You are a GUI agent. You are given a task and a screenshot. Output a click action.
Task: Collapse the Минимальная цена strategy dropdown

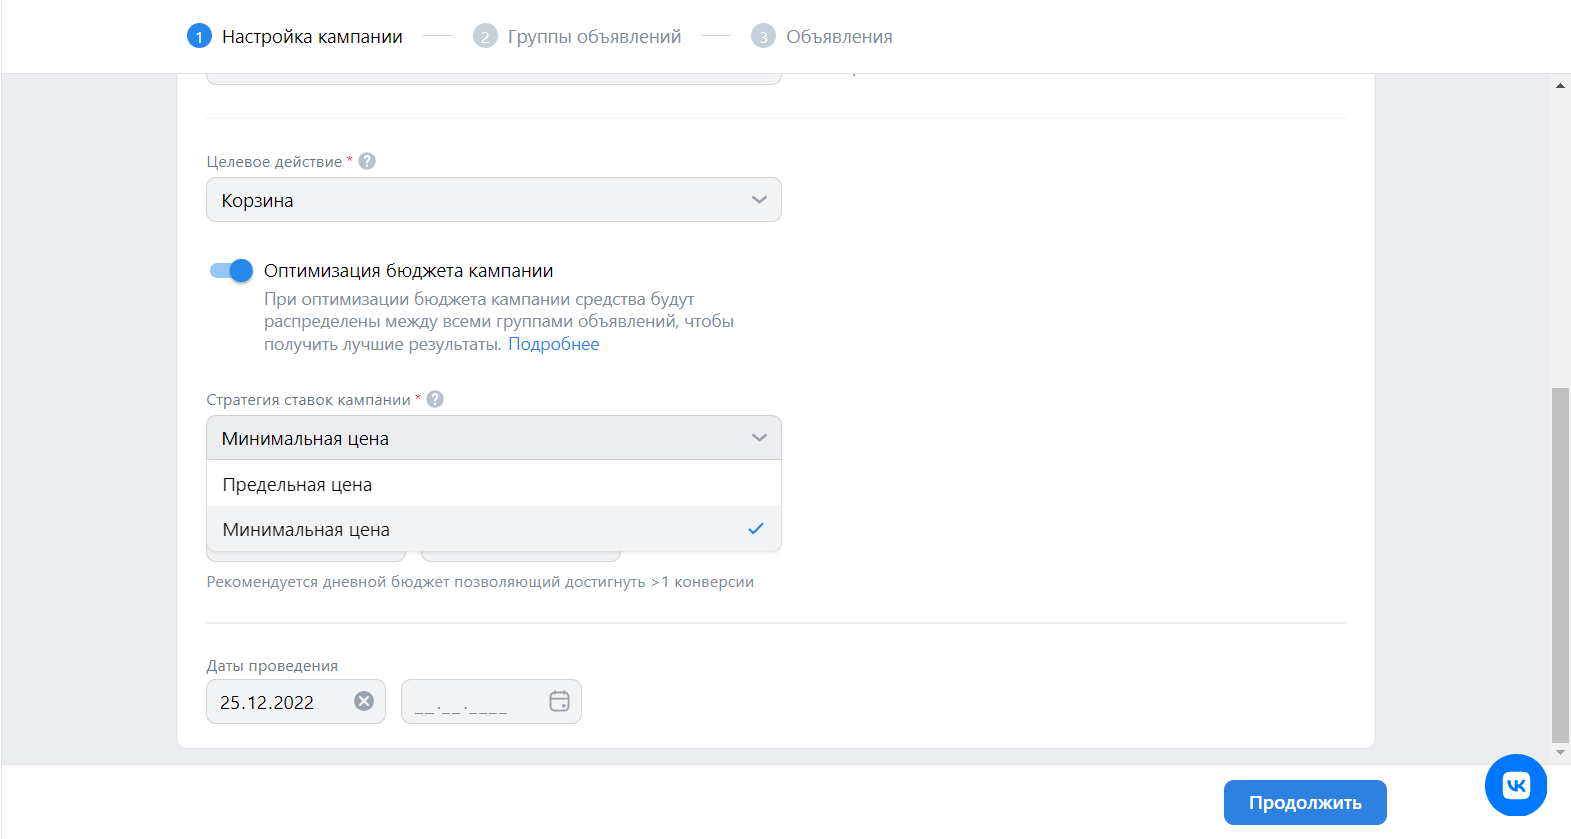[x=493, y=438]
